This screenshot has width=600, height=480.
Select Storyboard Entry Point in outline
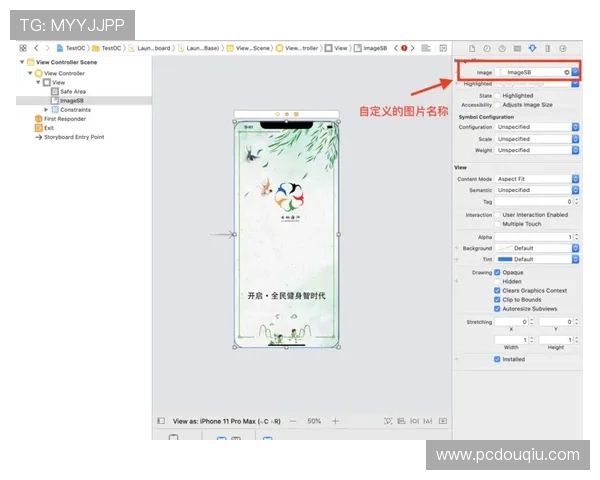(70, 137)
